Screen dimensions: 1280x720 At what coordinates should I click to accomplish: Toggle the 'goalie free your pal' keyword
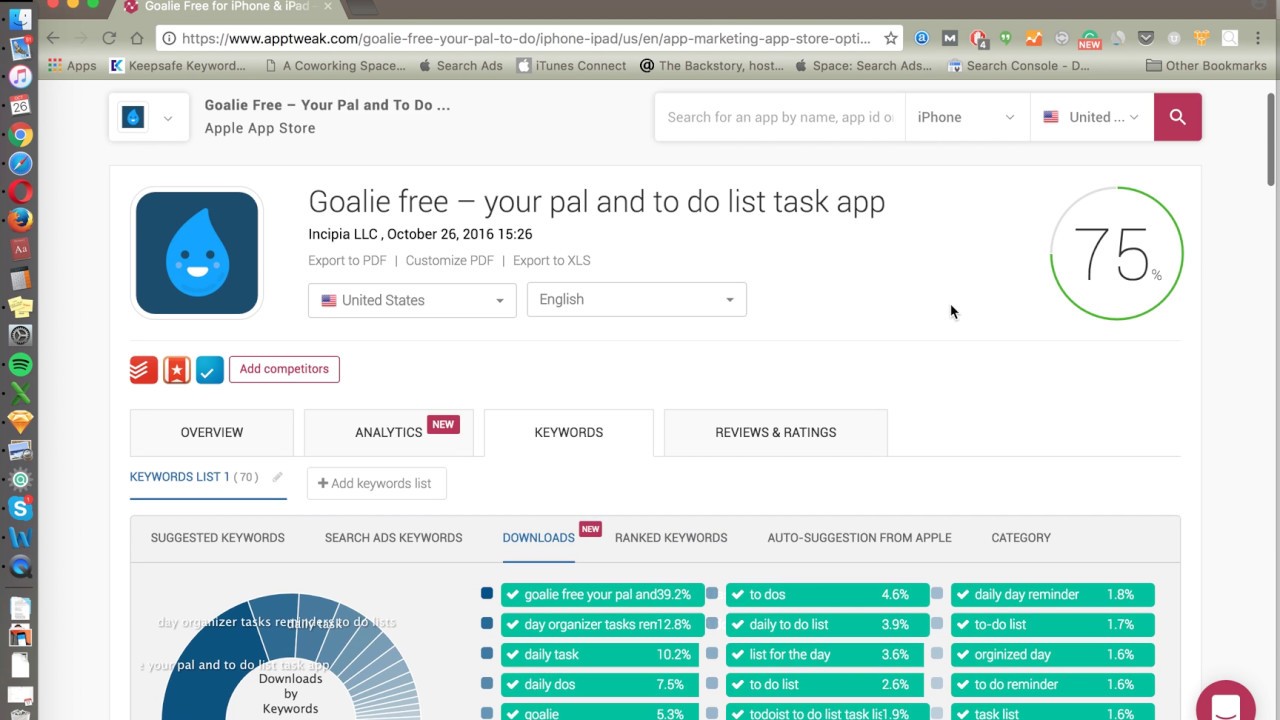coord(602,594)
